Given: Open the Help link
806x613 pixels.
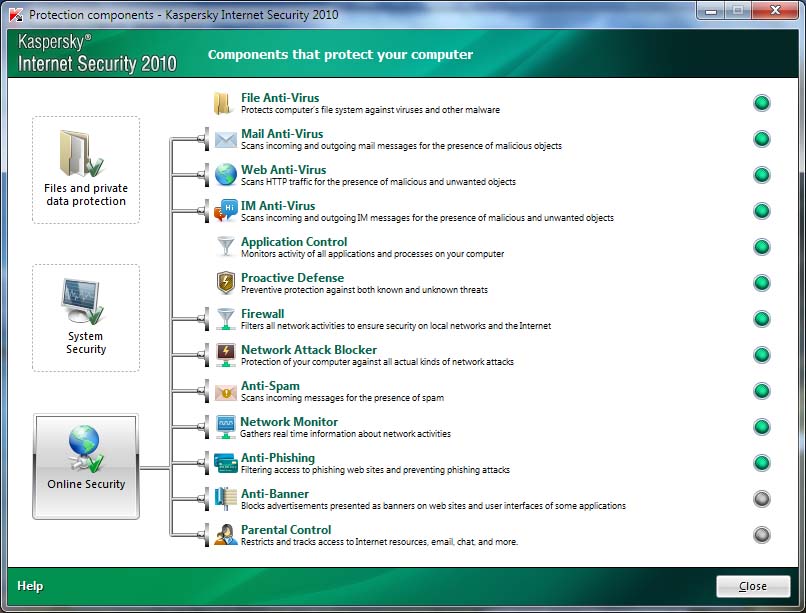Looking at the screenshot, I should pos(30,586).
